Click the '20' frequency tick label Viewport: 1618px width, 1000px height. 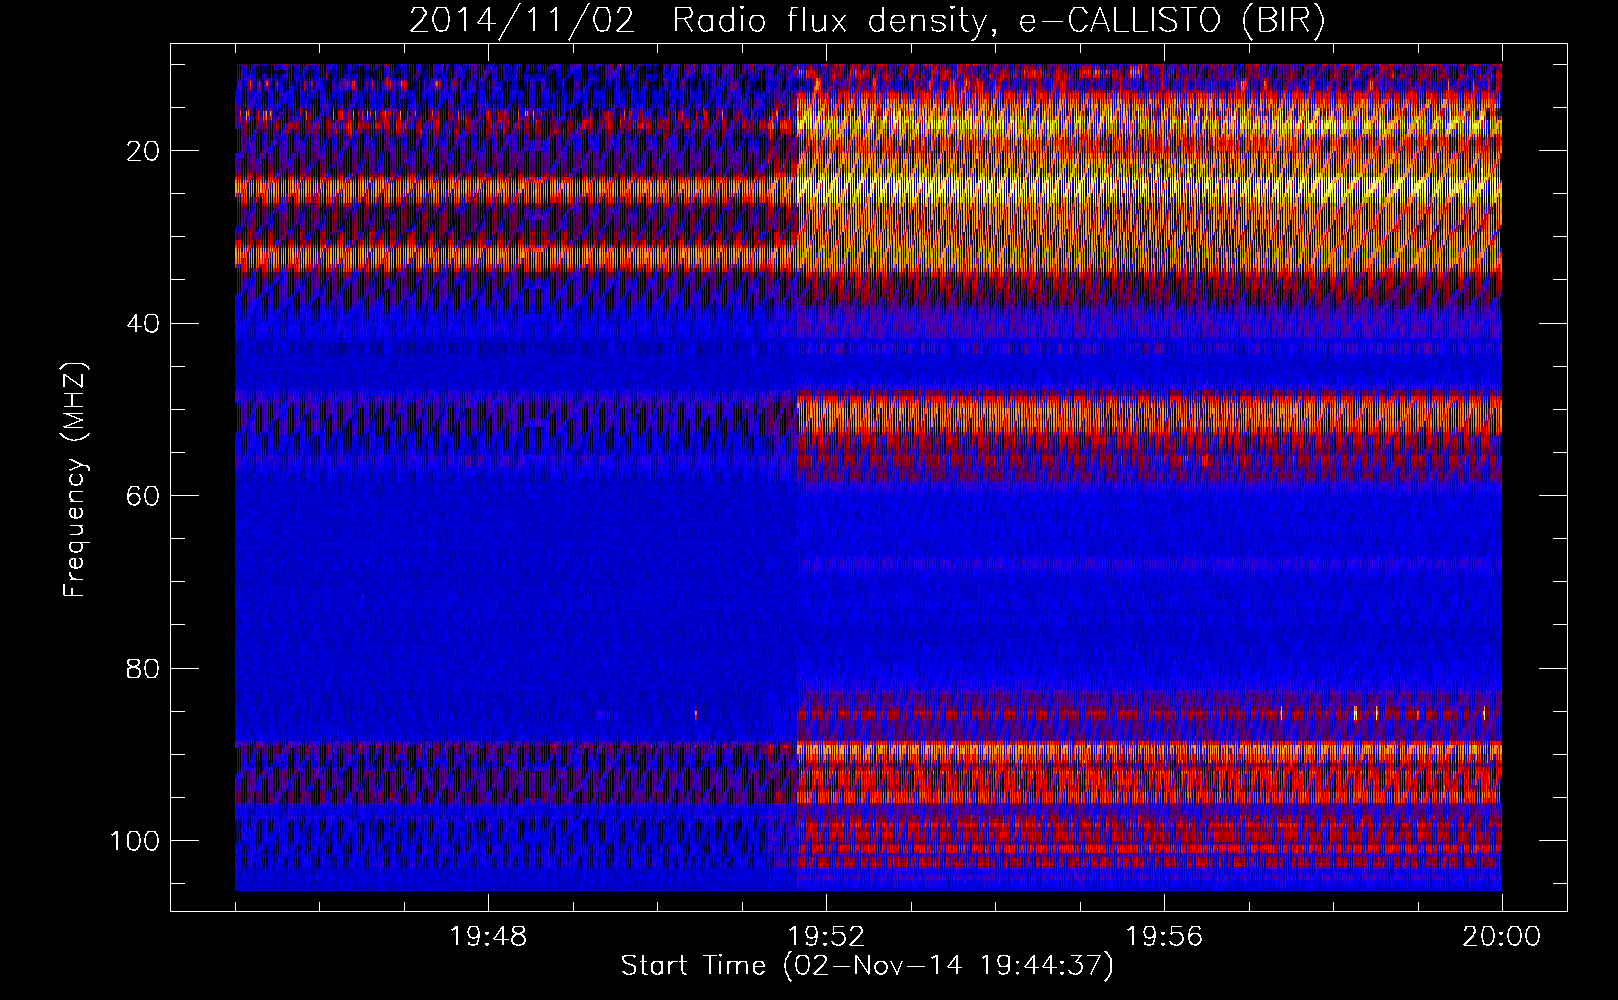click(144, 151)
